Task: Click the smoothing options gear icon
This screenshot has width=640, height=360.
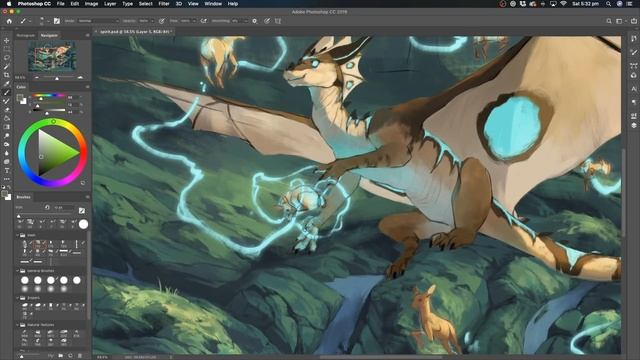Action: click(x=255, y=21)
